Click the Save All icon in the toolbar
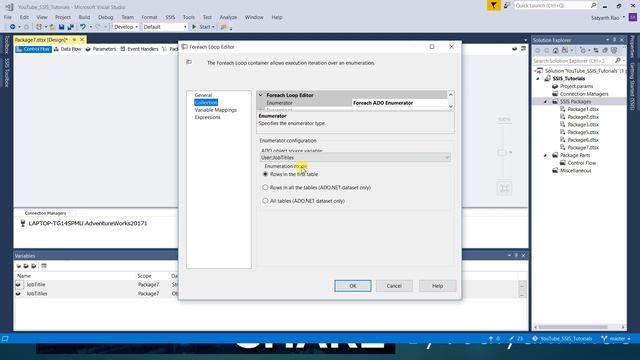Viewport: 640px width, 360px height. [71, 27]
